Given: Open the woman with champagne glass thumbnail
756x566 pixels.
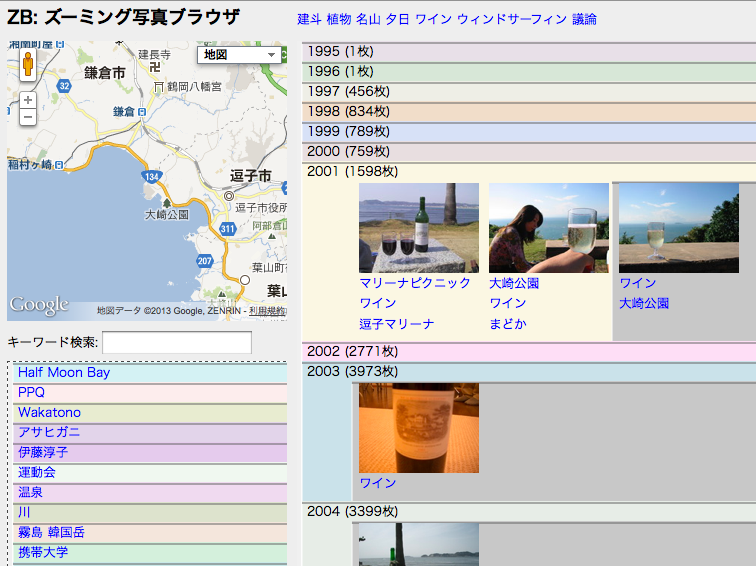Looking at the screenshot, I should coord(549,228).
